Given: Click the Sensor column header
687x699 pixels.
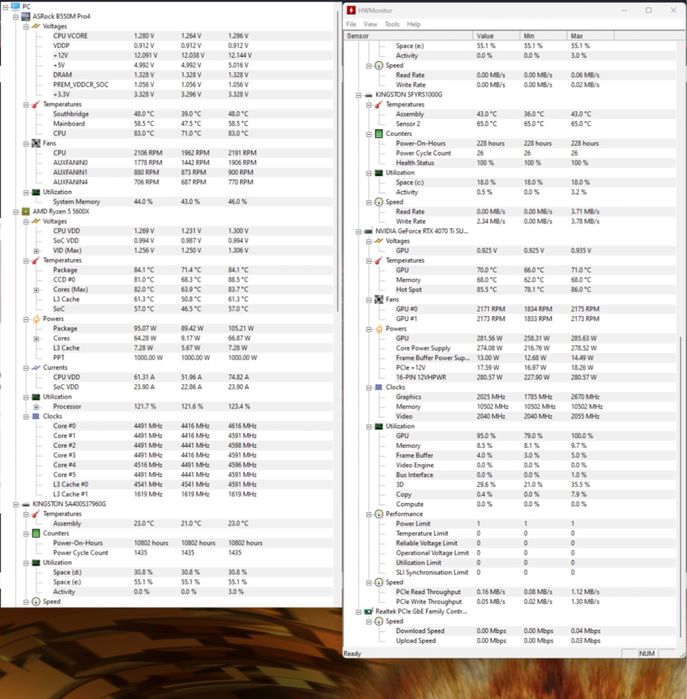Looking at the screenshot, I should (x=408, y=36).
